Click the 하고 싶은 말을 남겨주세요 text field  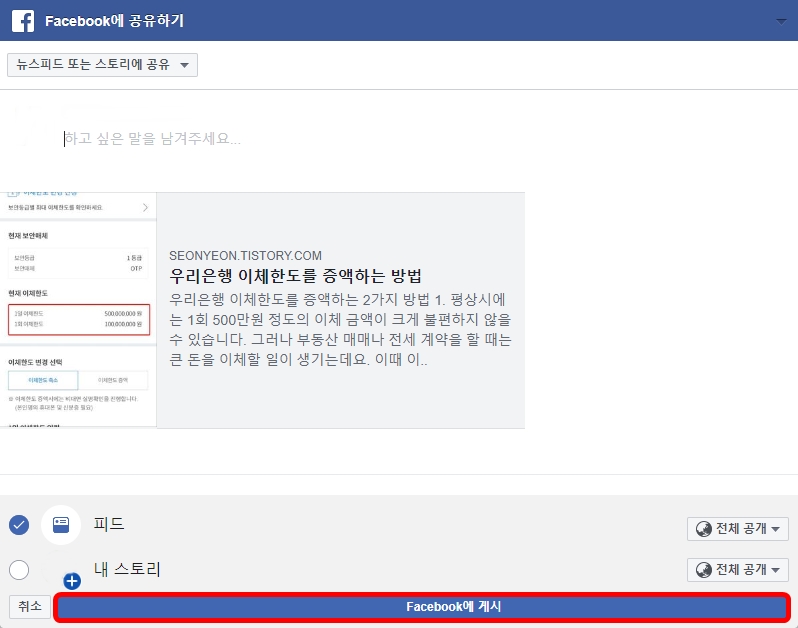coord(153,138)
